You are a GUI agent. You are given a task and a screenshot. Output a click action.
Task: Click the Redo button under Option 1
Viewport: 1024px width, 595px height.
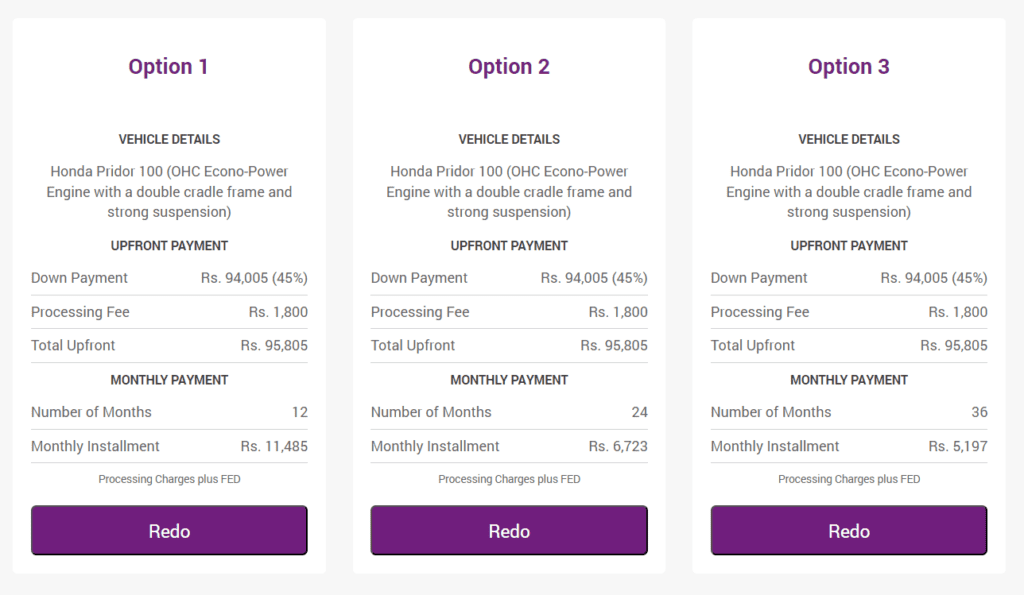coord(169,530)
